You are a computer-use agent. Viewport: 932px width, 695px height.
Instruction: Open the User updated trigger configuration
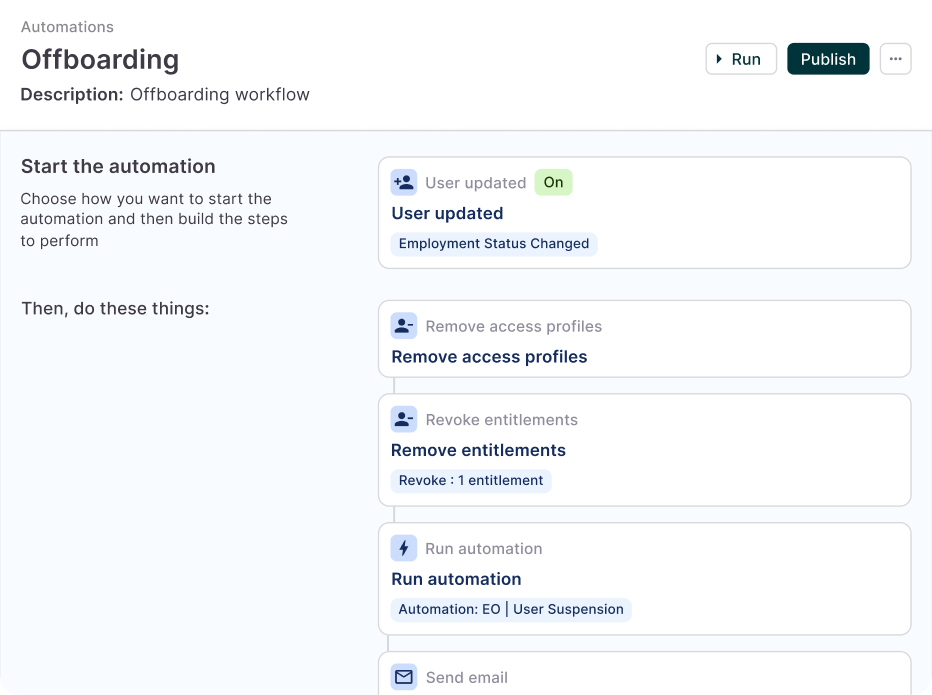[645, 212]
